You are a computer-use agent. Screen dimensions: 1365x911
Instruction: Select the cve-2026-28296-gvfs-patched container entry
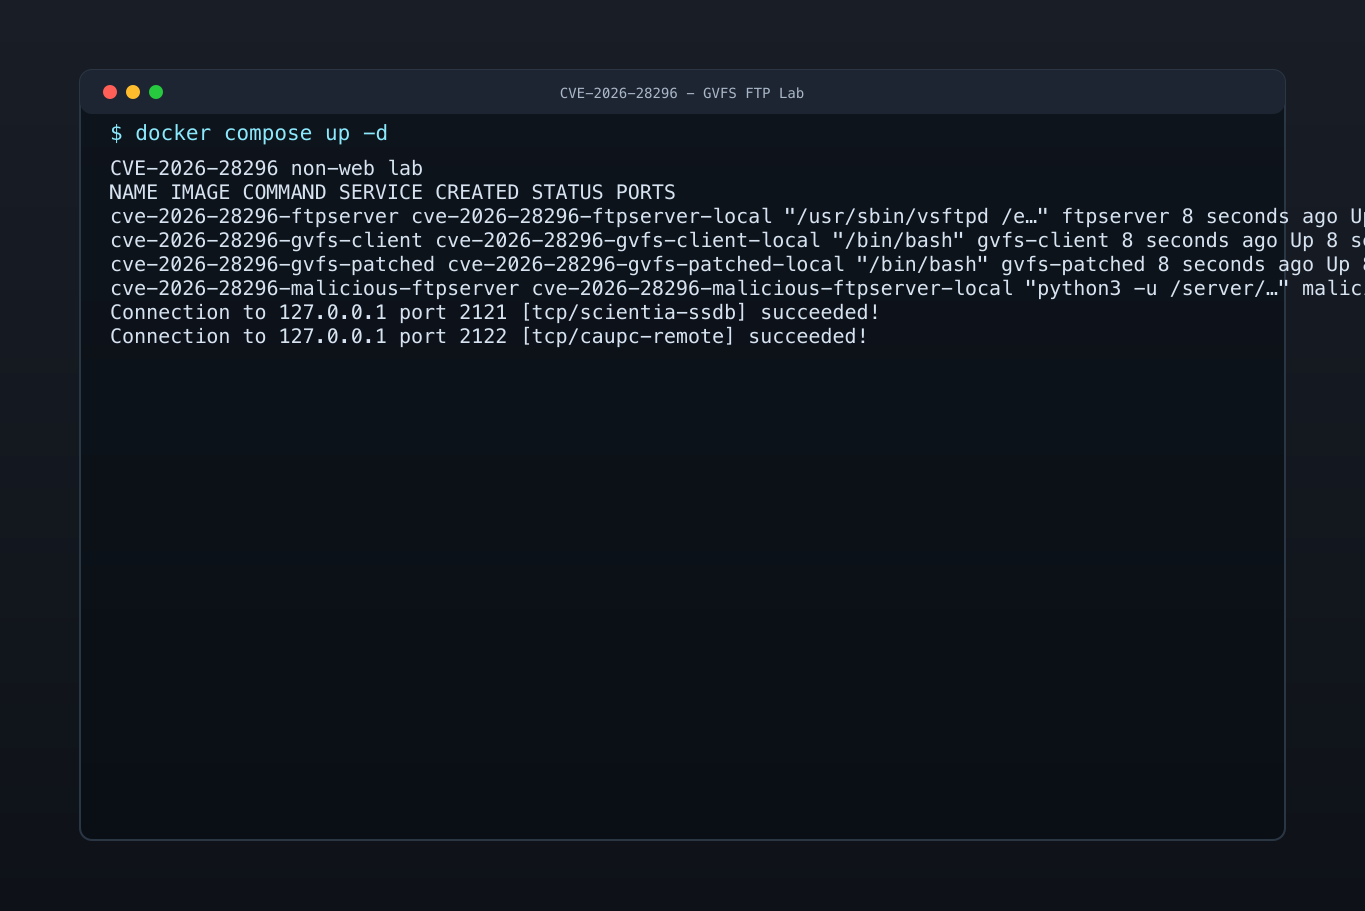(270, 264)
